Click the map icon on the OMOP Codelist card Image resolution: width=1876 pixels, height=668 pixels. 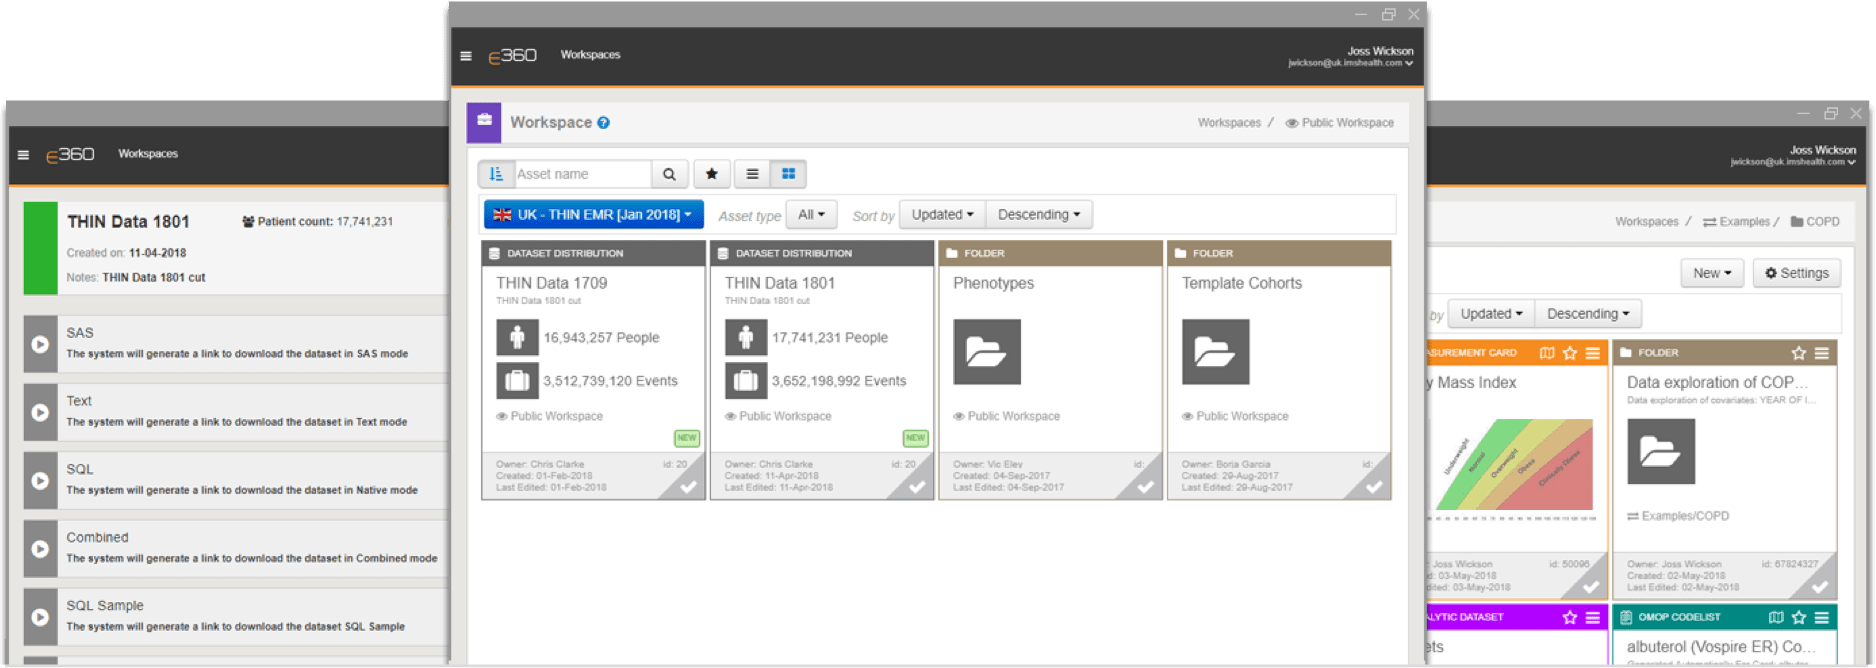tap(1776, 618)
